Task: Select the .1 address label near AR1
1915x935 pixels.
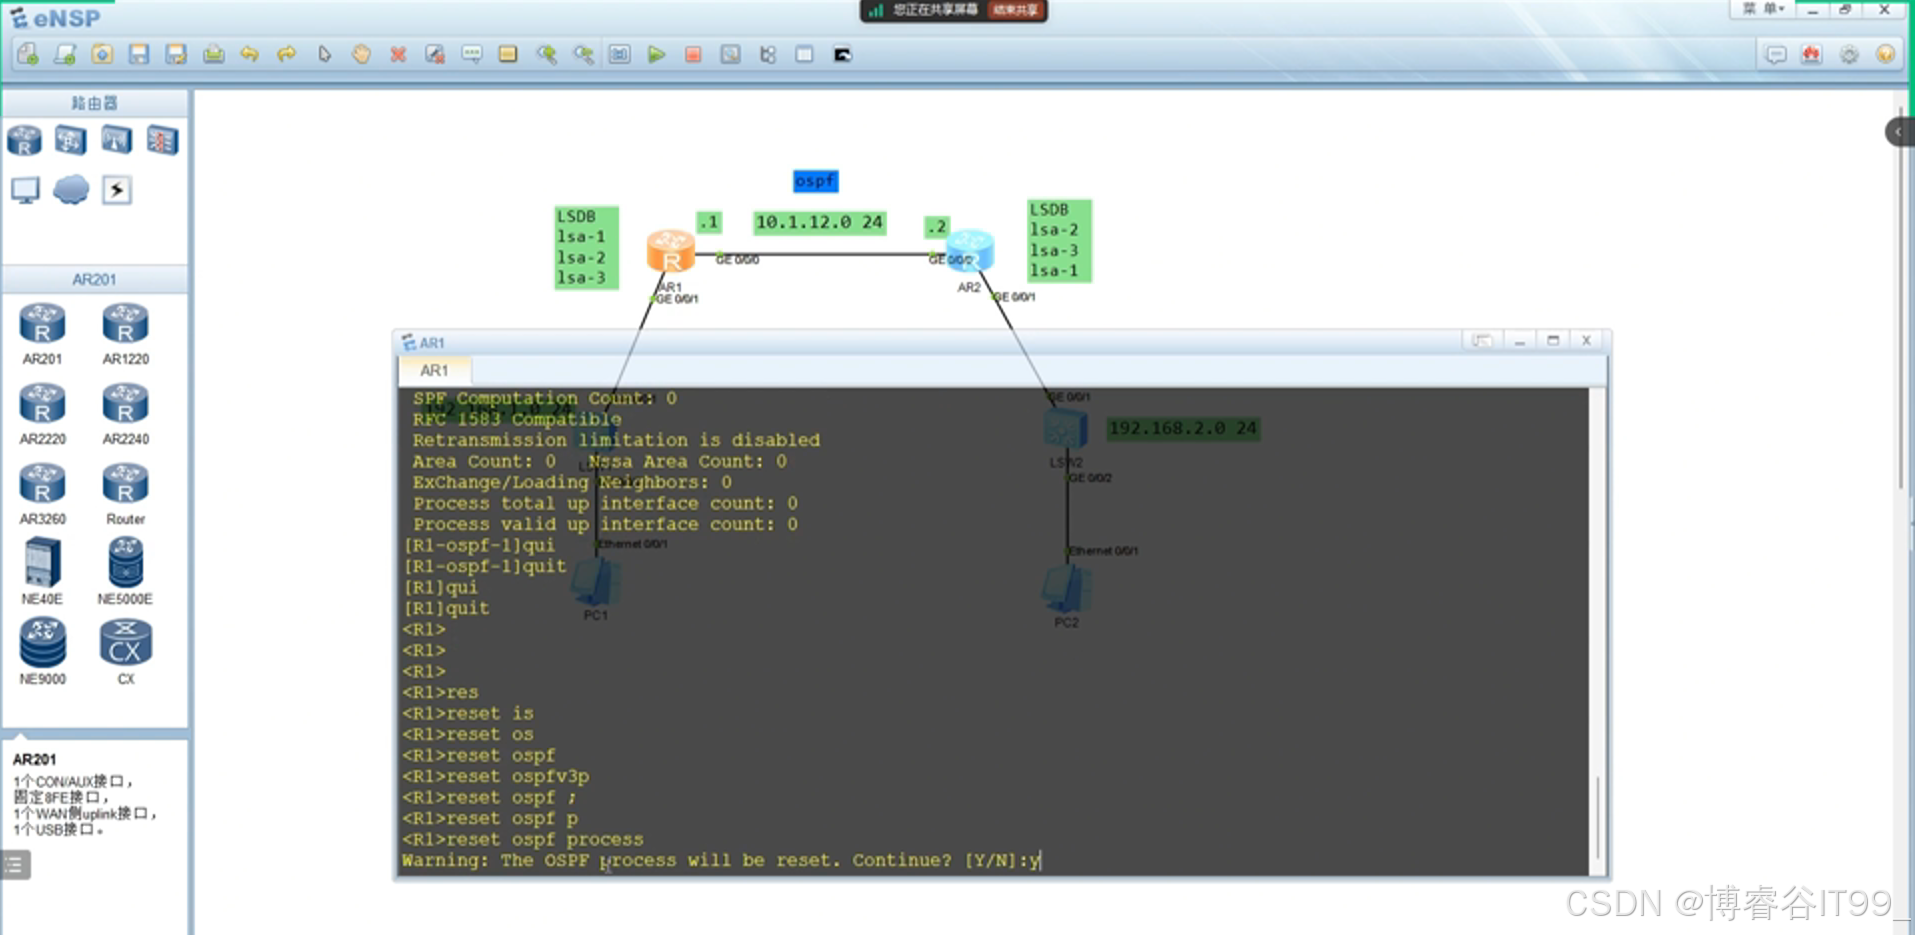Action: click(709, 222)
